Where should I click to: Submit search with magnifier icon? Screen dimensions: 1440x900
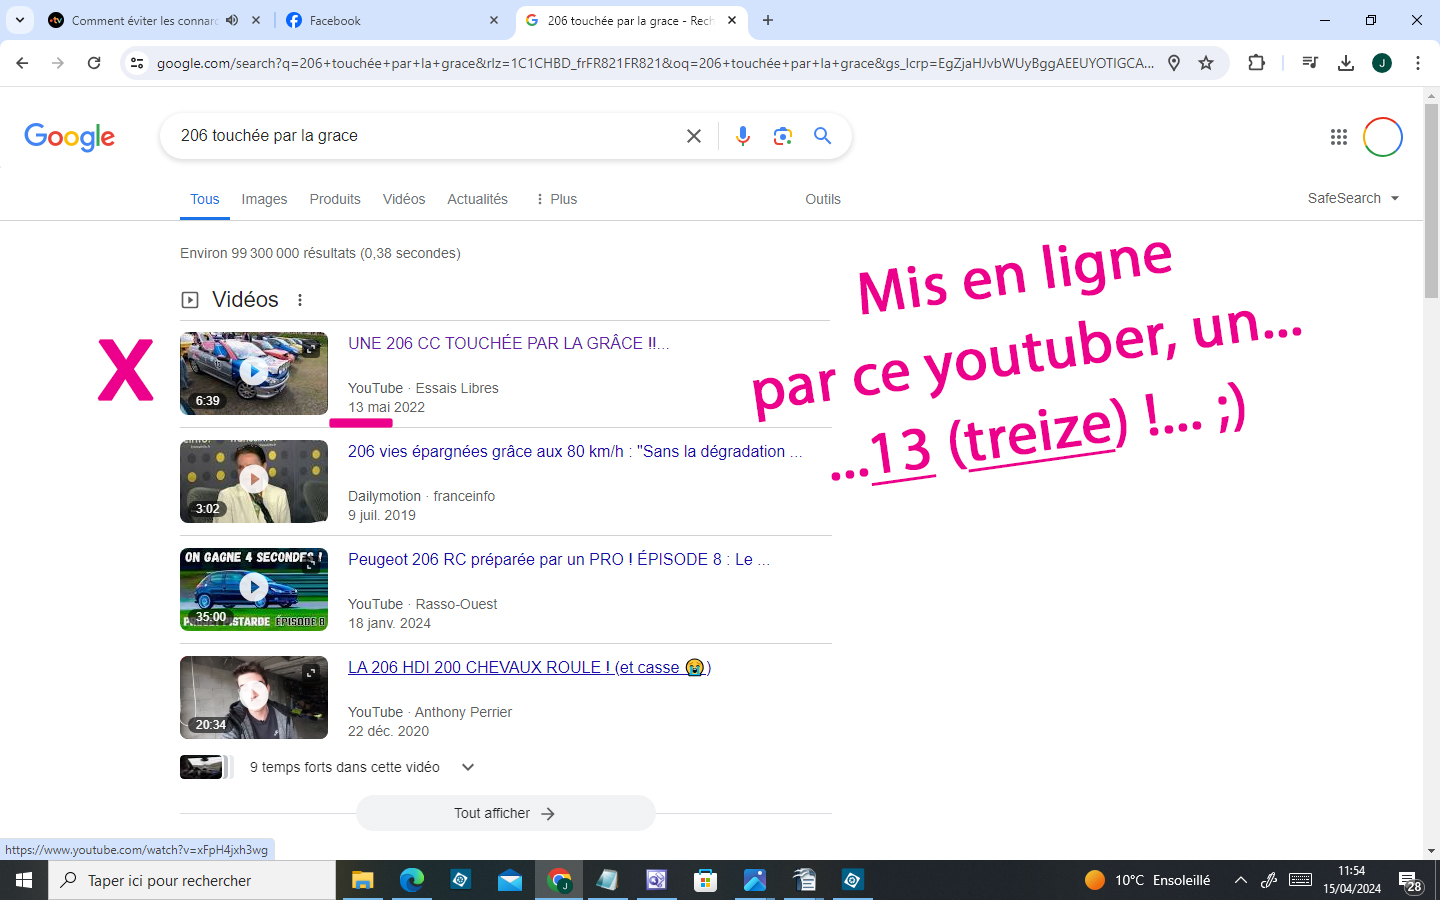822,136
